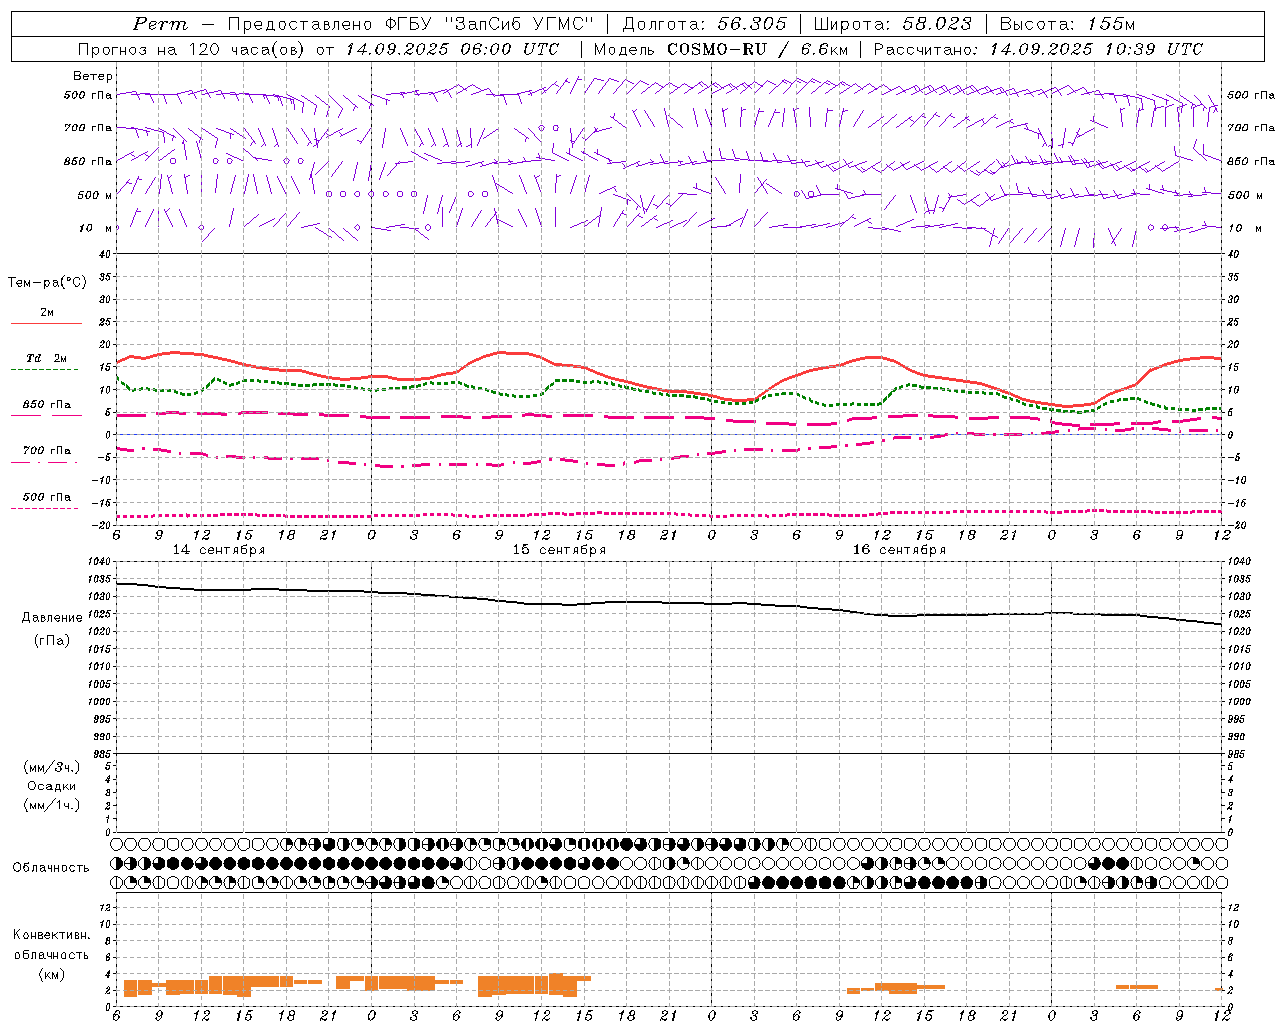The width and height of the screenshot is (1280, 1024).
Task: Click the 'Широта: 58.023' latitude value
Action: pyautogui.click(x=892, y=24)
